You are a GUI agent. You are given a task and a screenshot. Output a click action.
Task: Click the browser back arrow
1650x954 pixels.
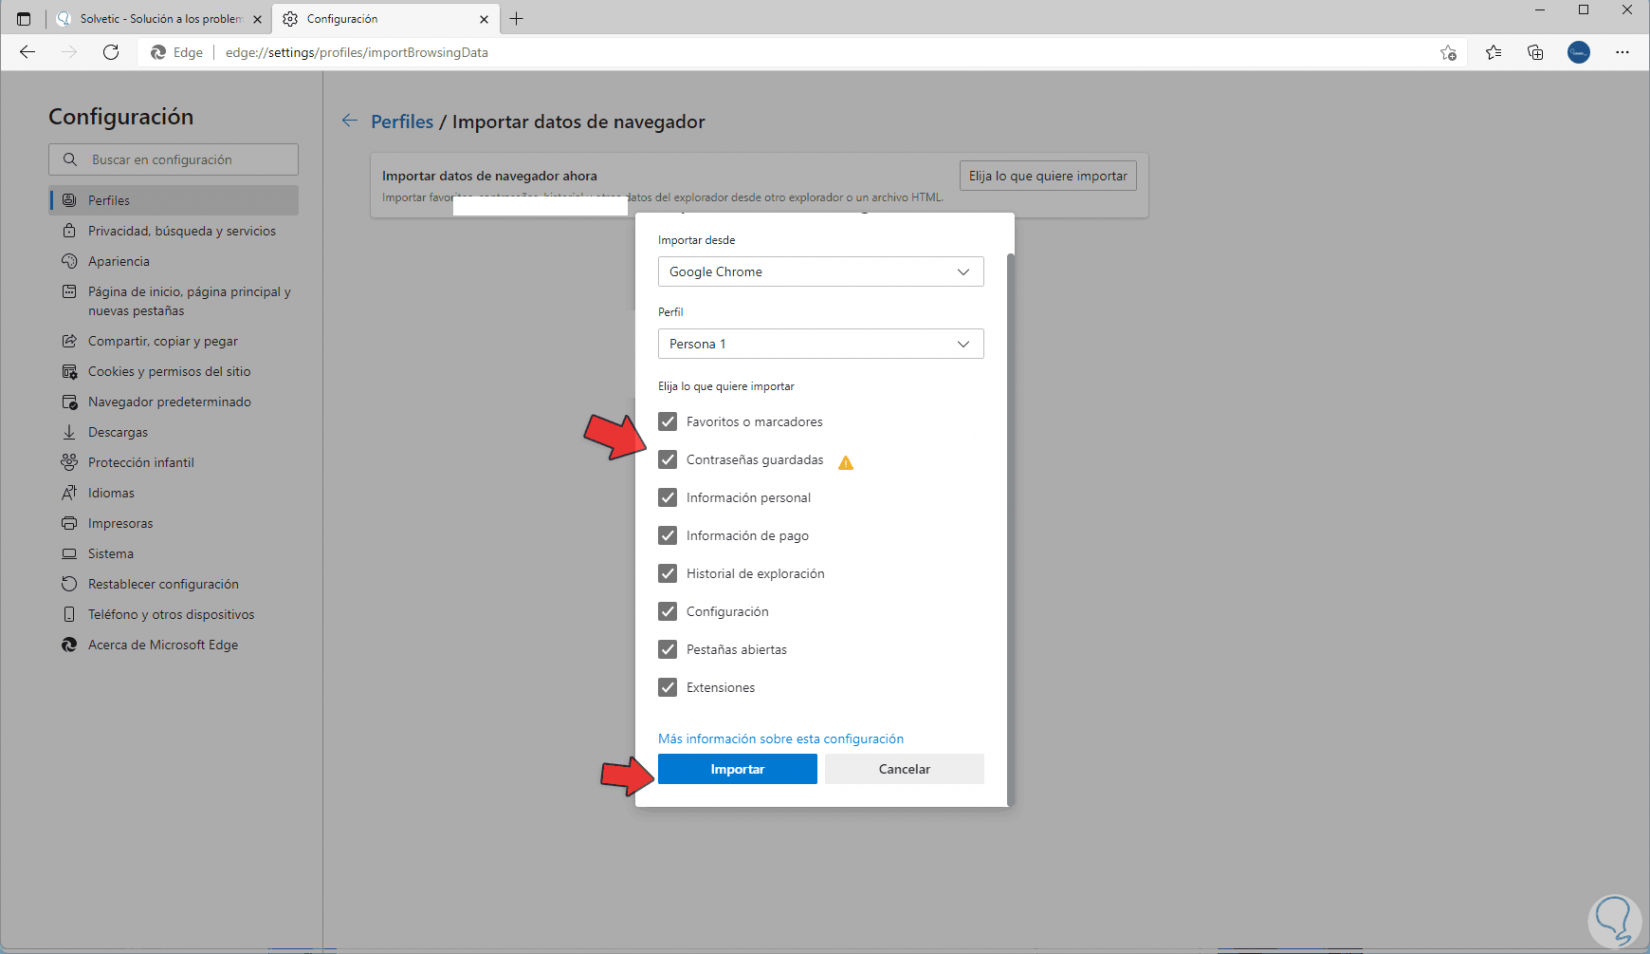click(27, 52)
